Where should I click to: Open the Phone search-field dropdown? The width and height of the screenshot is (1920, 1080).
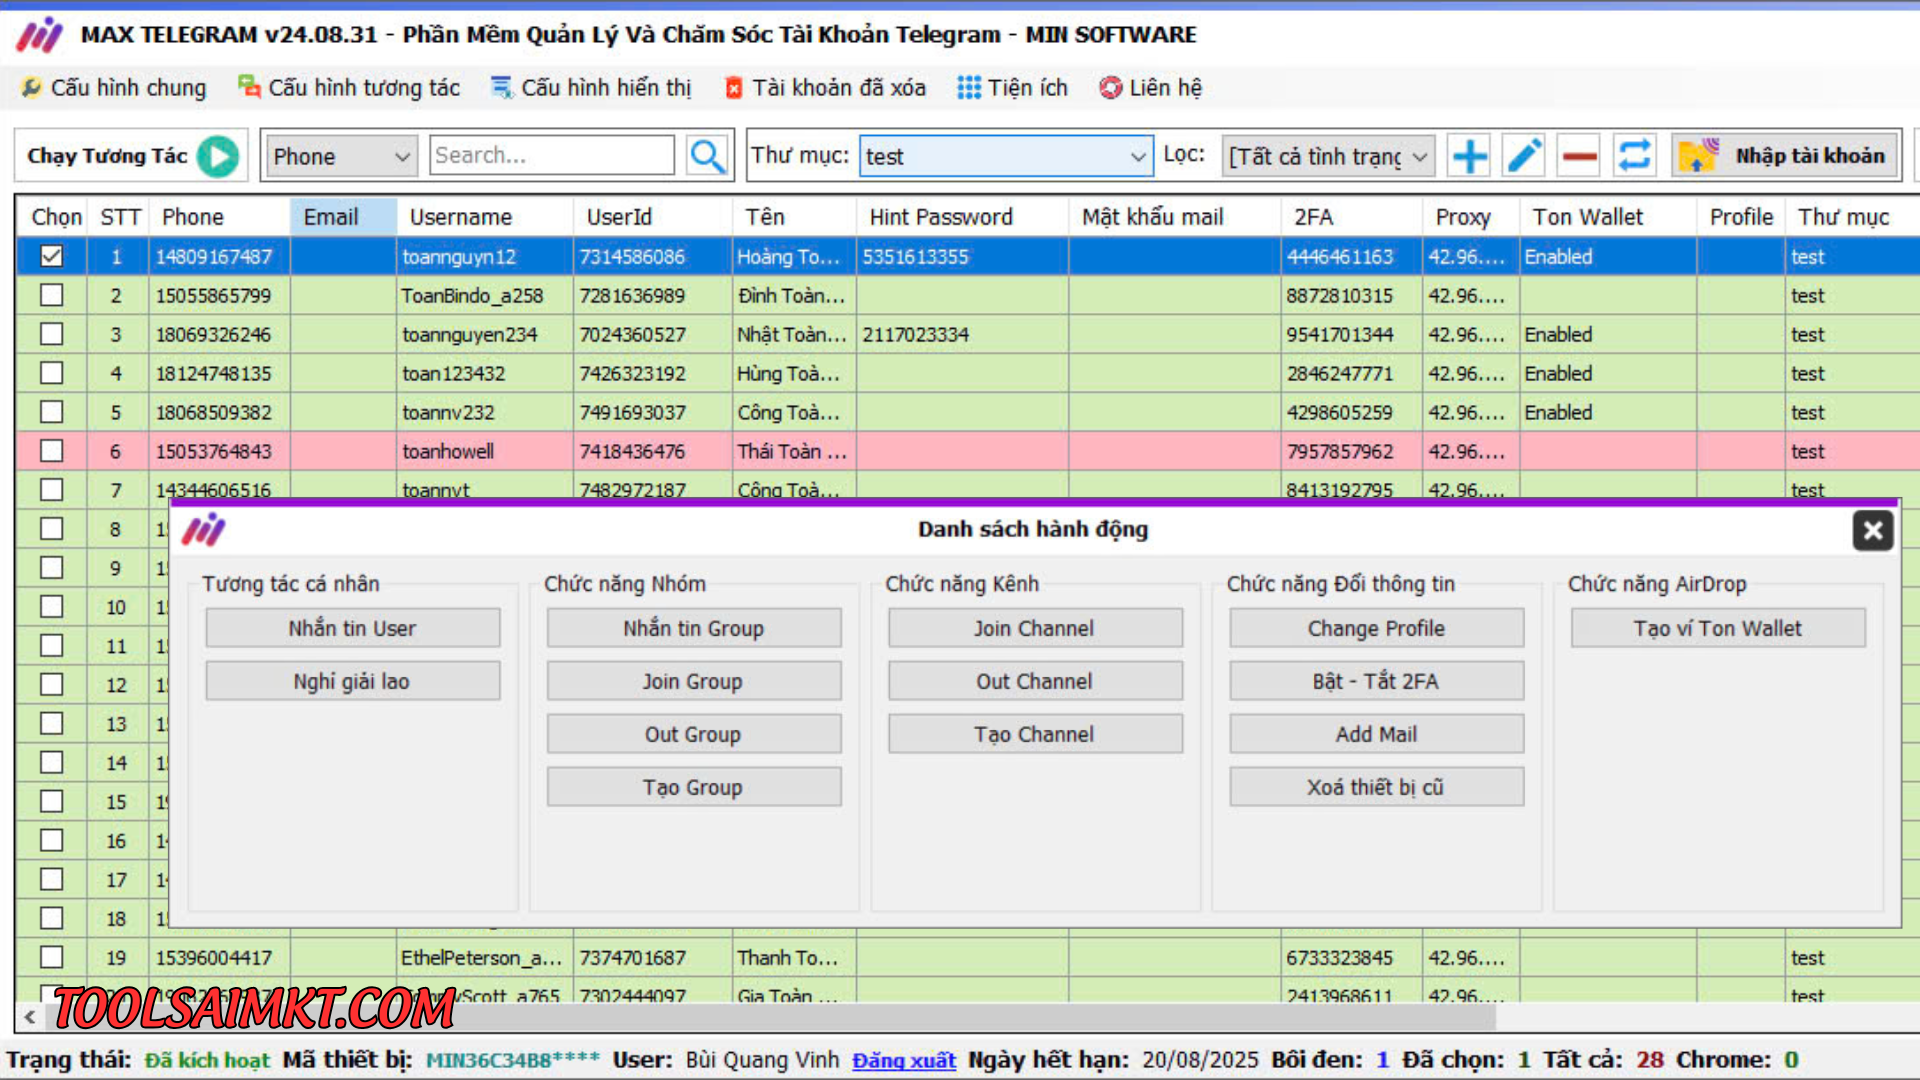tap(342, 156)
